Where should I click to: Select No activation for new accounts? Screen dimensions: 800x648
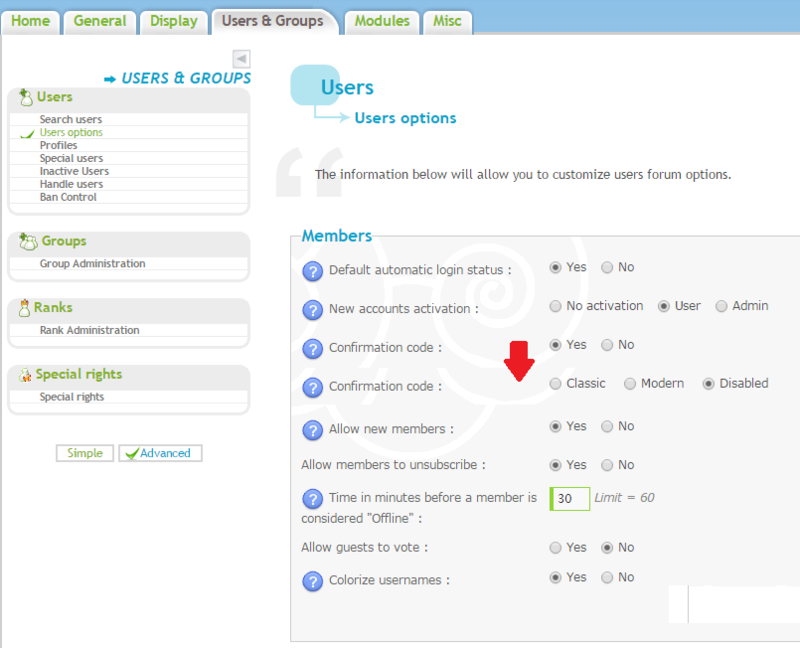tap(556, 306)
